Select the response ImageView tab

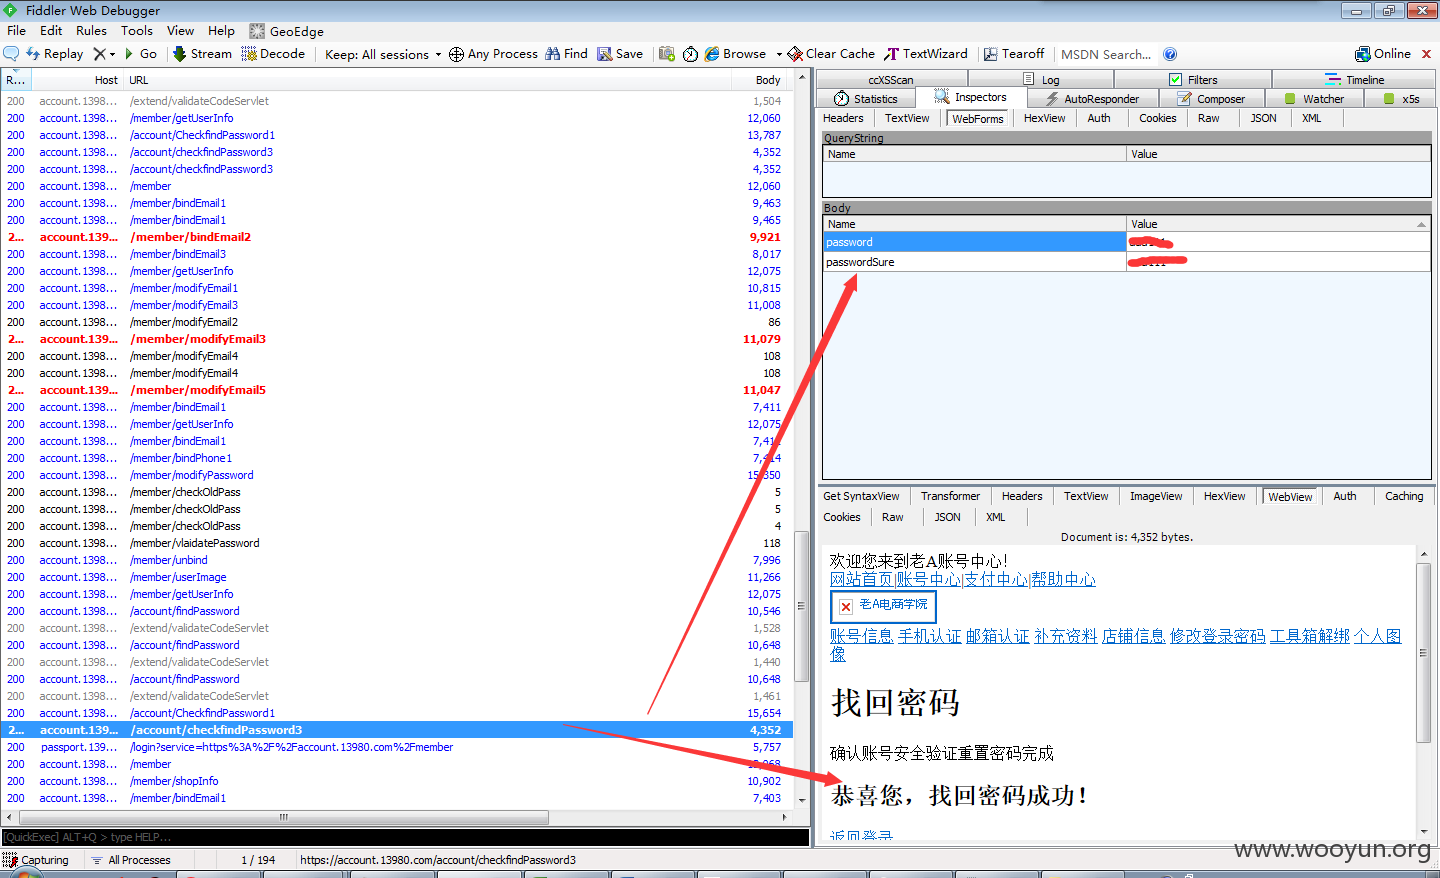pos(1156,496)
